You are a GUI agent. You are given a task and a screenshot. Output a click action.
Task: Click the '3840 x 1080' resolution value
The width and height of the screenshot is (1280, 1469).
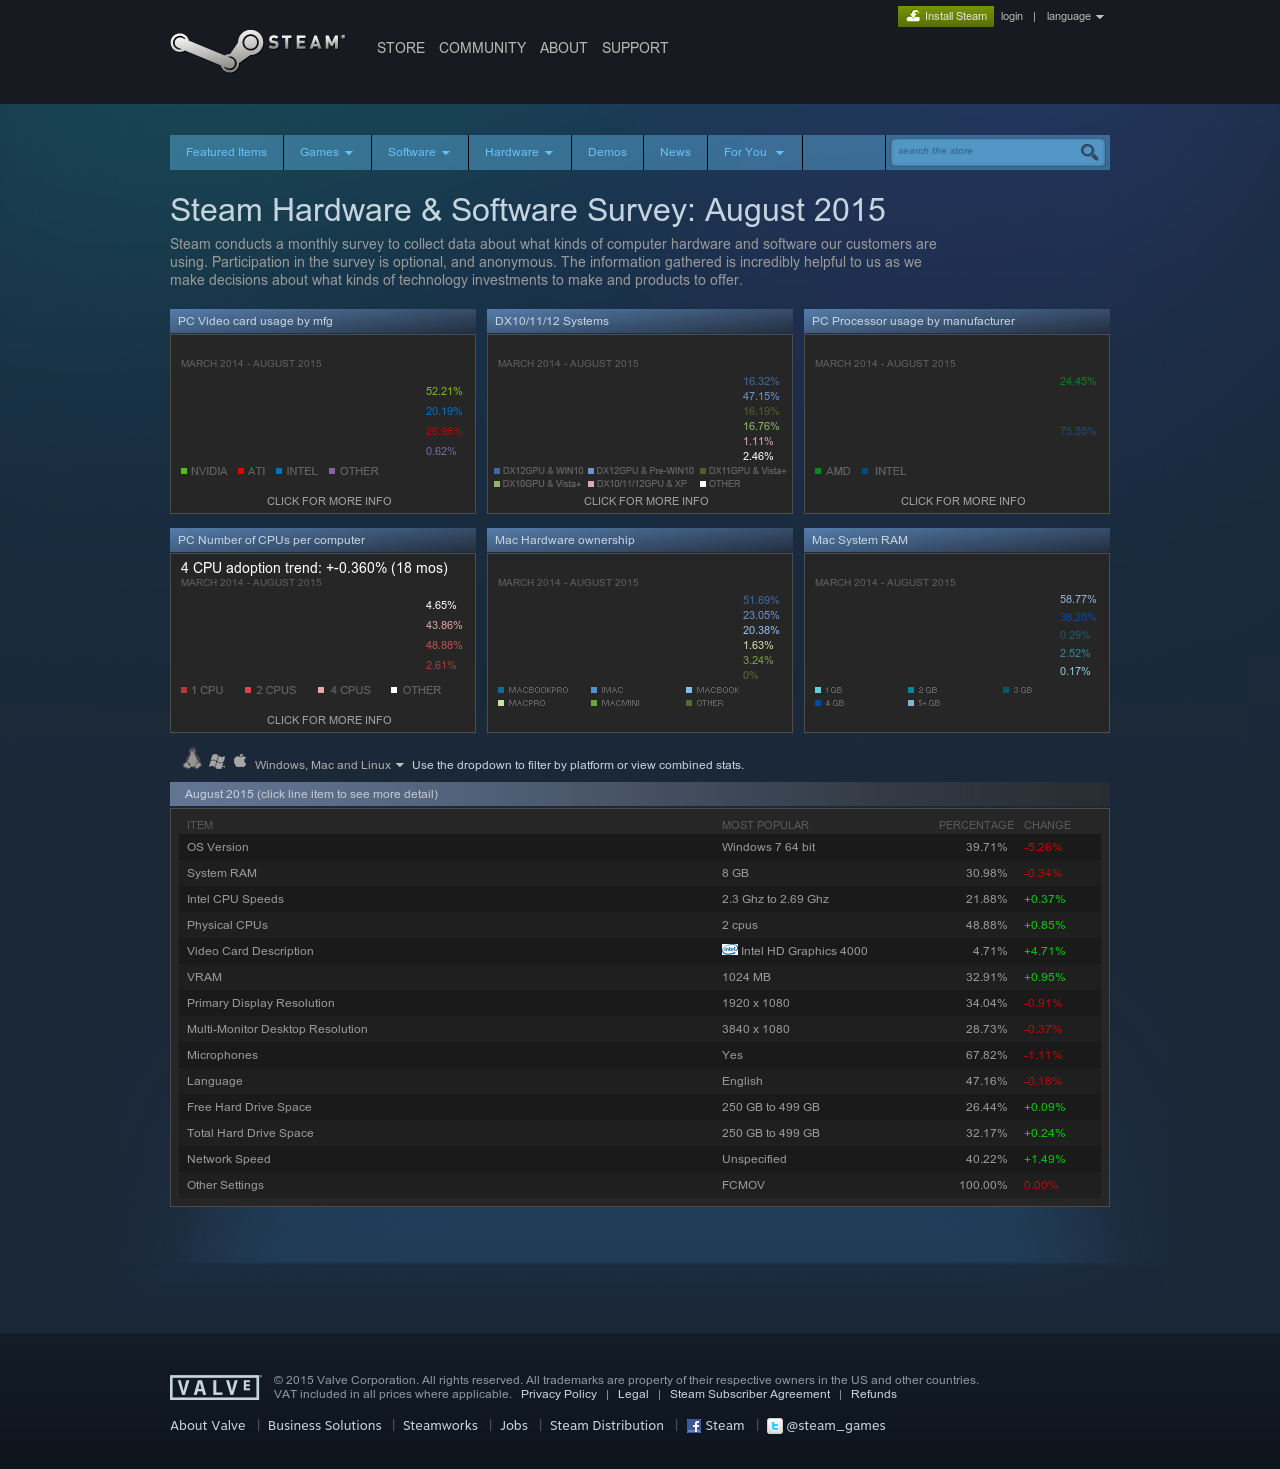click(x=756, y=1029)
